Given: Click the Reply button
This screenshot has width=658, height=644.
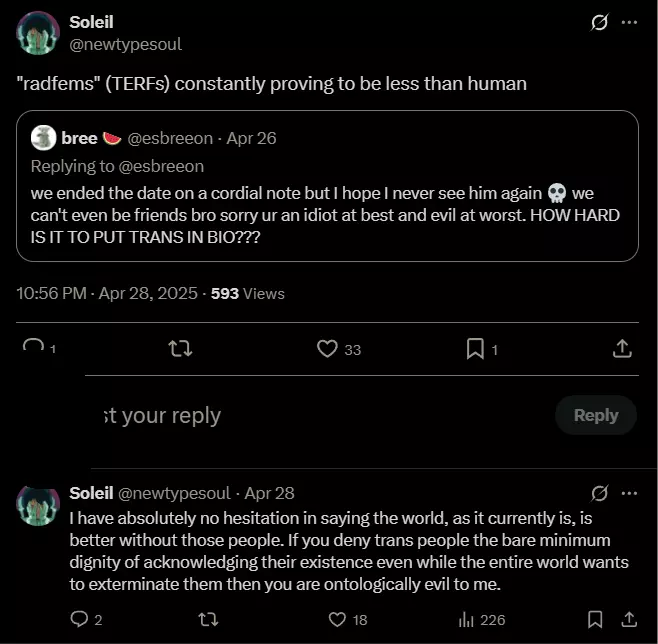Looking at the screenshot, I should click(595, 415).
